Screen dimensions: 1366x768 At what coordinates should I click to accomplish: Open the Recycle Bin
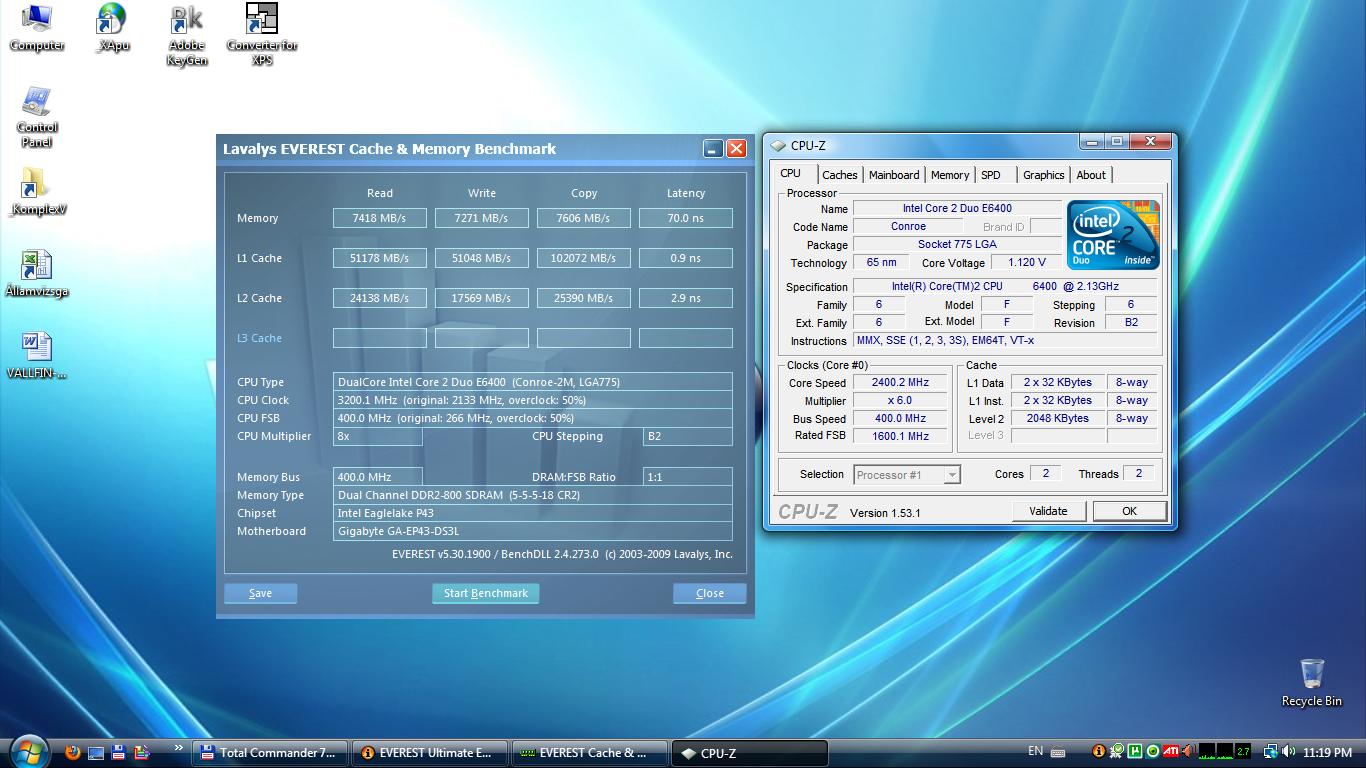click(1311, 682)
